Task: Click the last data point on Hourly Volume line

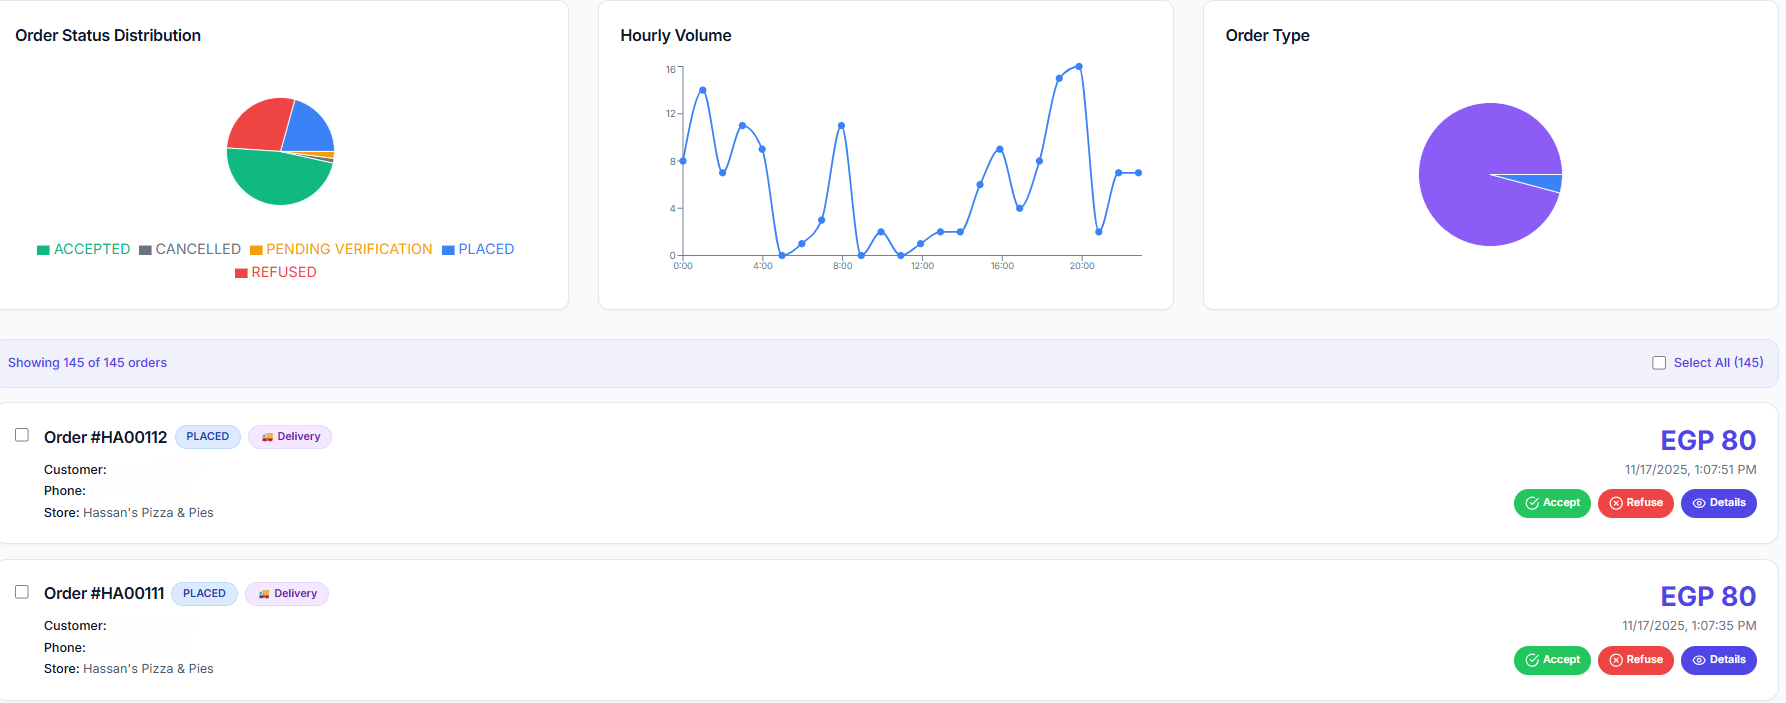Action: click(x=1139, y=173)
